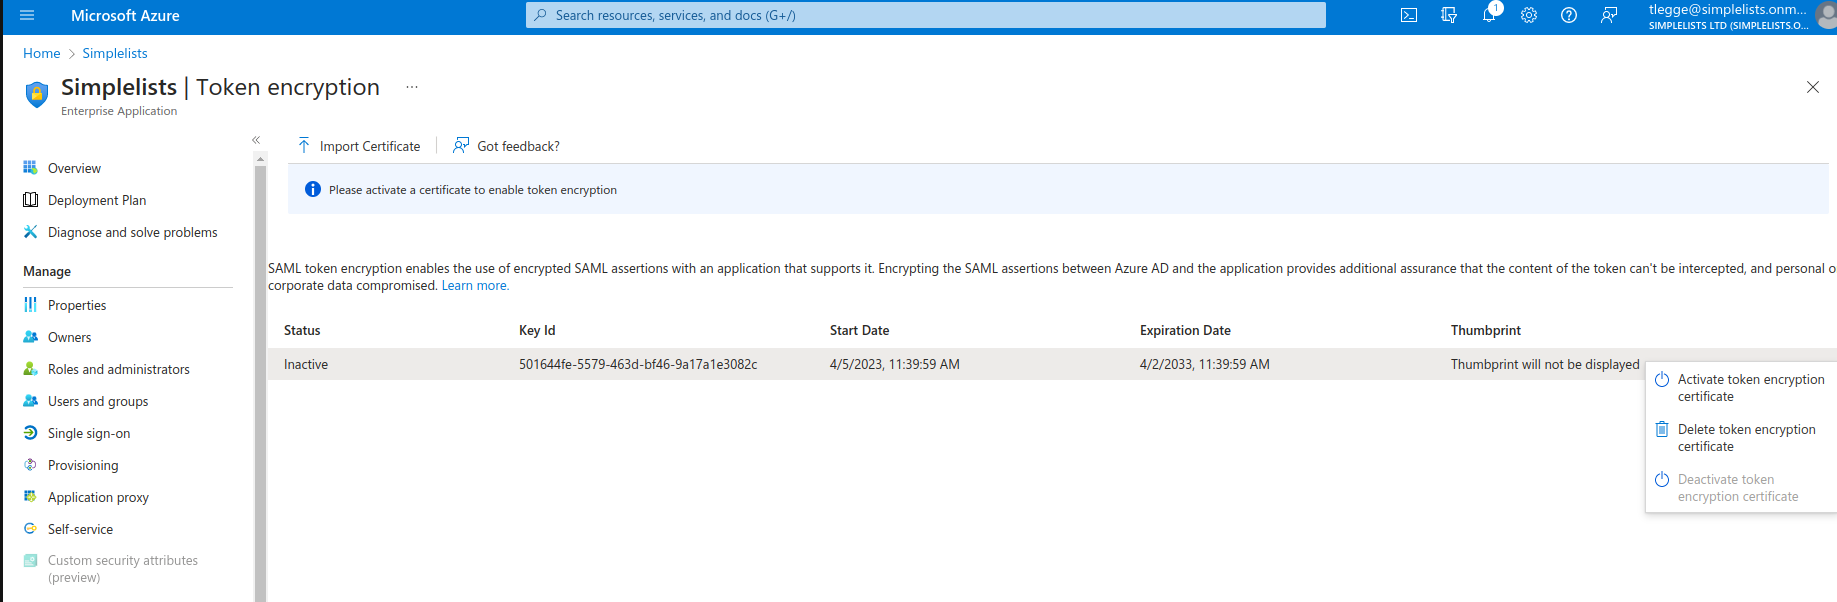Viewport: 1837px width, 602px height.
Task: Click the Single sign-on icon
Action: click(30, 433)
